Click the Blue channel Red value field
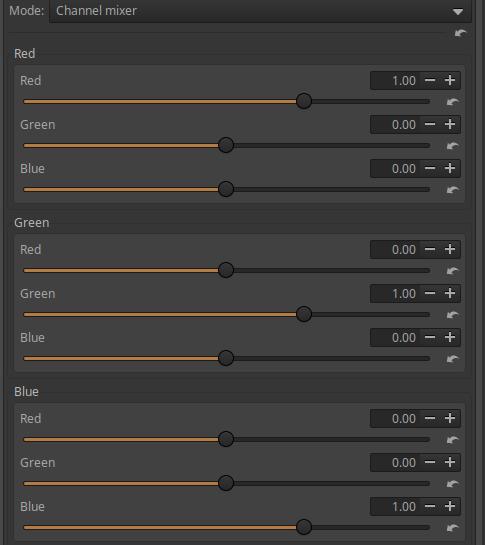This screenshot has width=485, height=545. [x=395, y=418]
